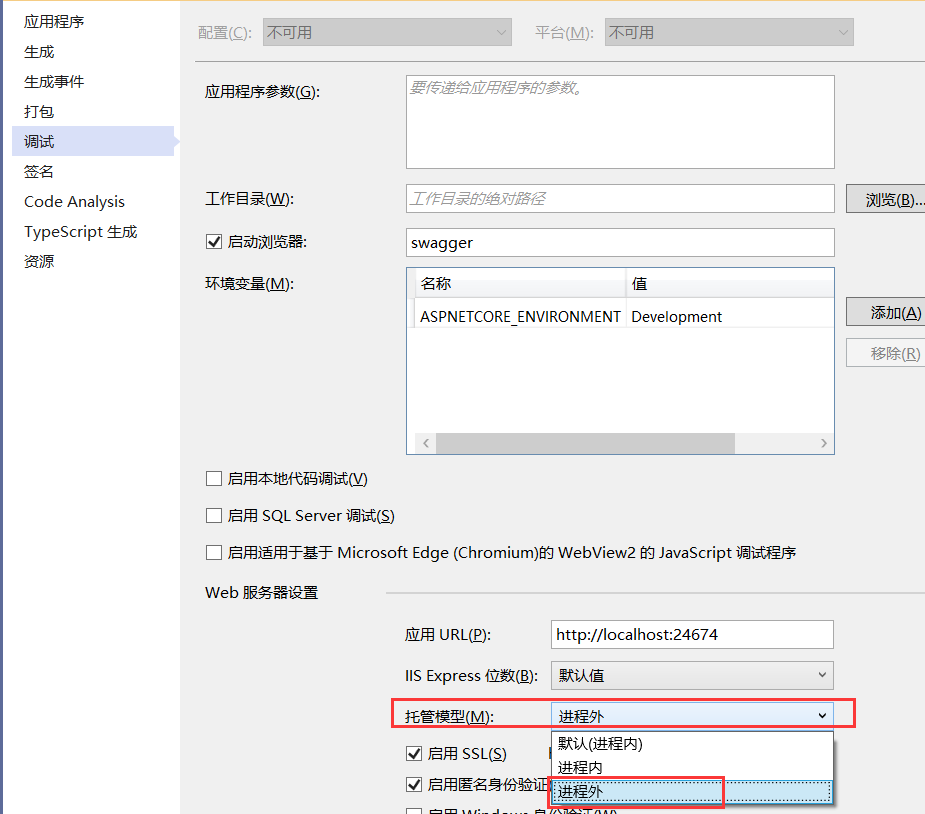The height and width of the screenshot is (814, 925).
Task: Select Code Analysis in the sidebar
Action: [x=74, y=201]
